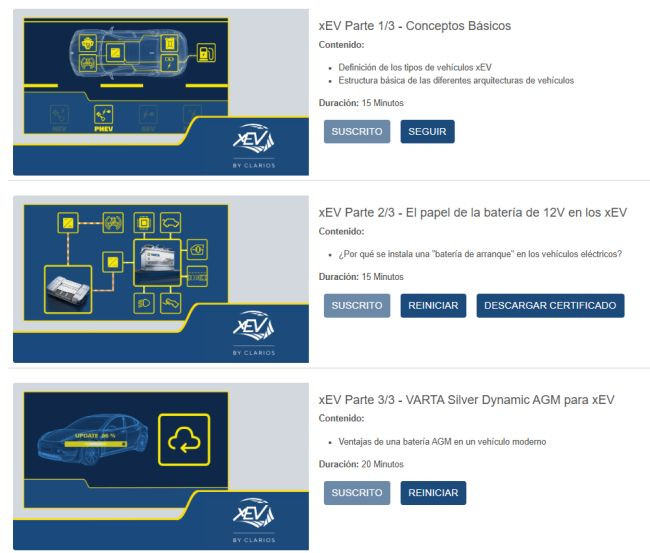
Task: Click 'Duración: 15 Minutos' under Parte 1/3
Action: (x=361, y=103)
